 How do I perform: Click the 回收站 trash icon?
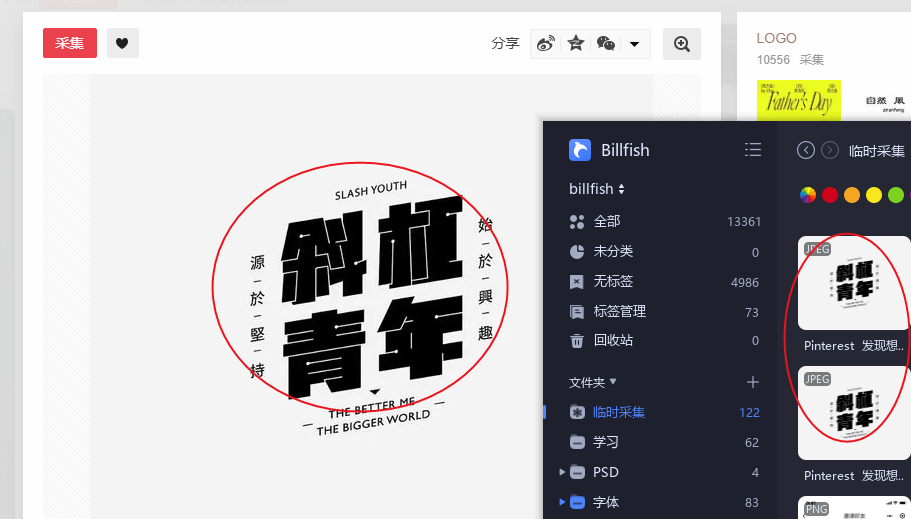pyautogui.click(x=576, y=341)
